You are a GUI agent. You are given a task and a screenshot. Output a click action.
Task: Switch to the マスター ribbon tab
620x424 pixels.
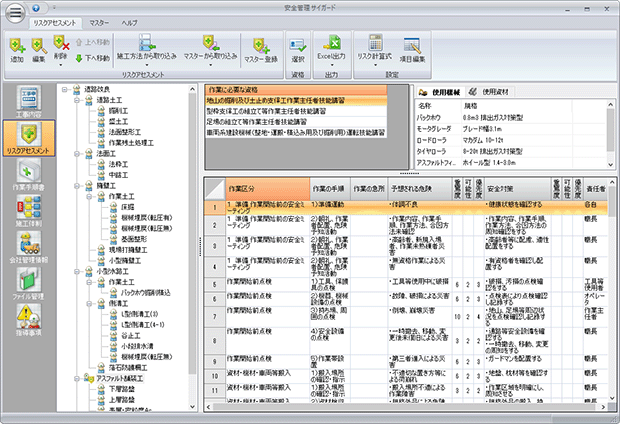(99, 21)
